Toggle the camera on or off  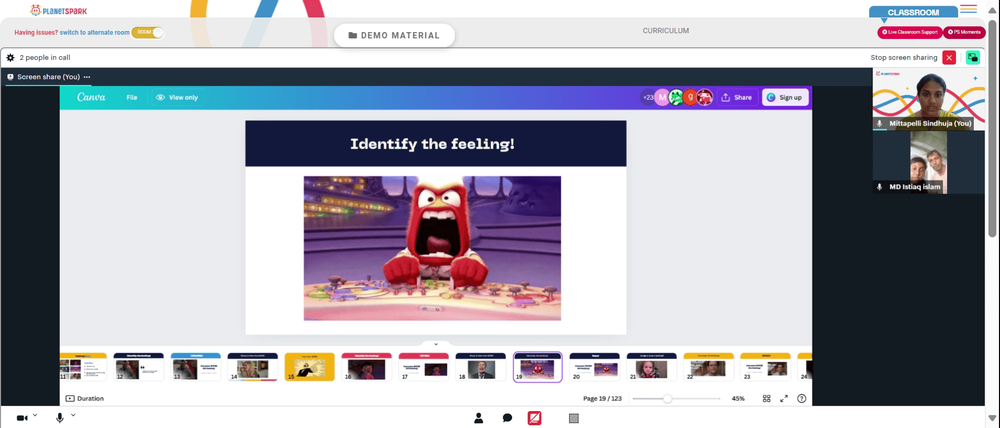(22, 418)
